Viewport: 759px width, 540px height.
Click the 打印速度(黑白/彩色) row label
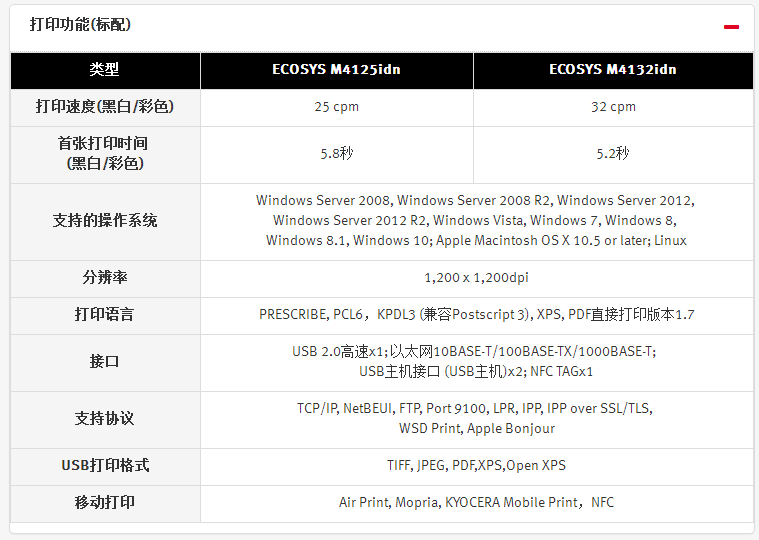tap(105, 107)
